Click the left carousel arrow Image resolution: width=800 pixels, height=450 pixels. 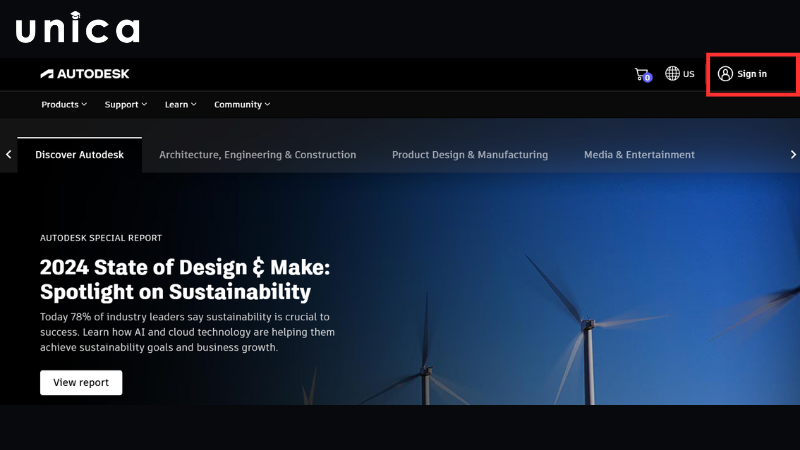tap(9, 154)
